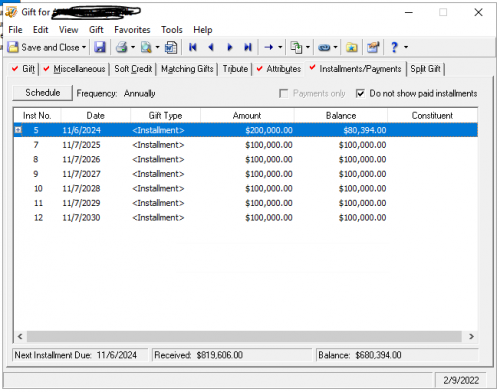
Task: Open the File menu
Action: tap(15, 30)
